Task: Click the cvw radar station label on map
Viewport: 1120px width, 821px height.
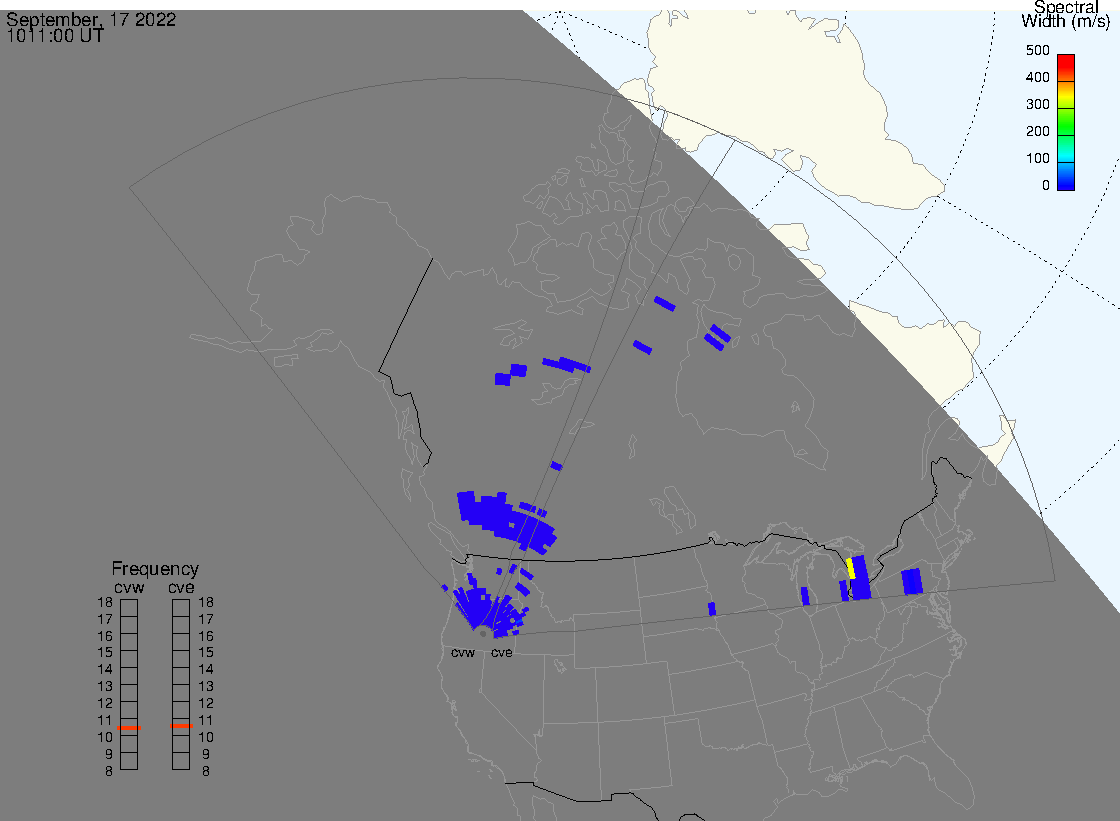Action: [463, 653]
